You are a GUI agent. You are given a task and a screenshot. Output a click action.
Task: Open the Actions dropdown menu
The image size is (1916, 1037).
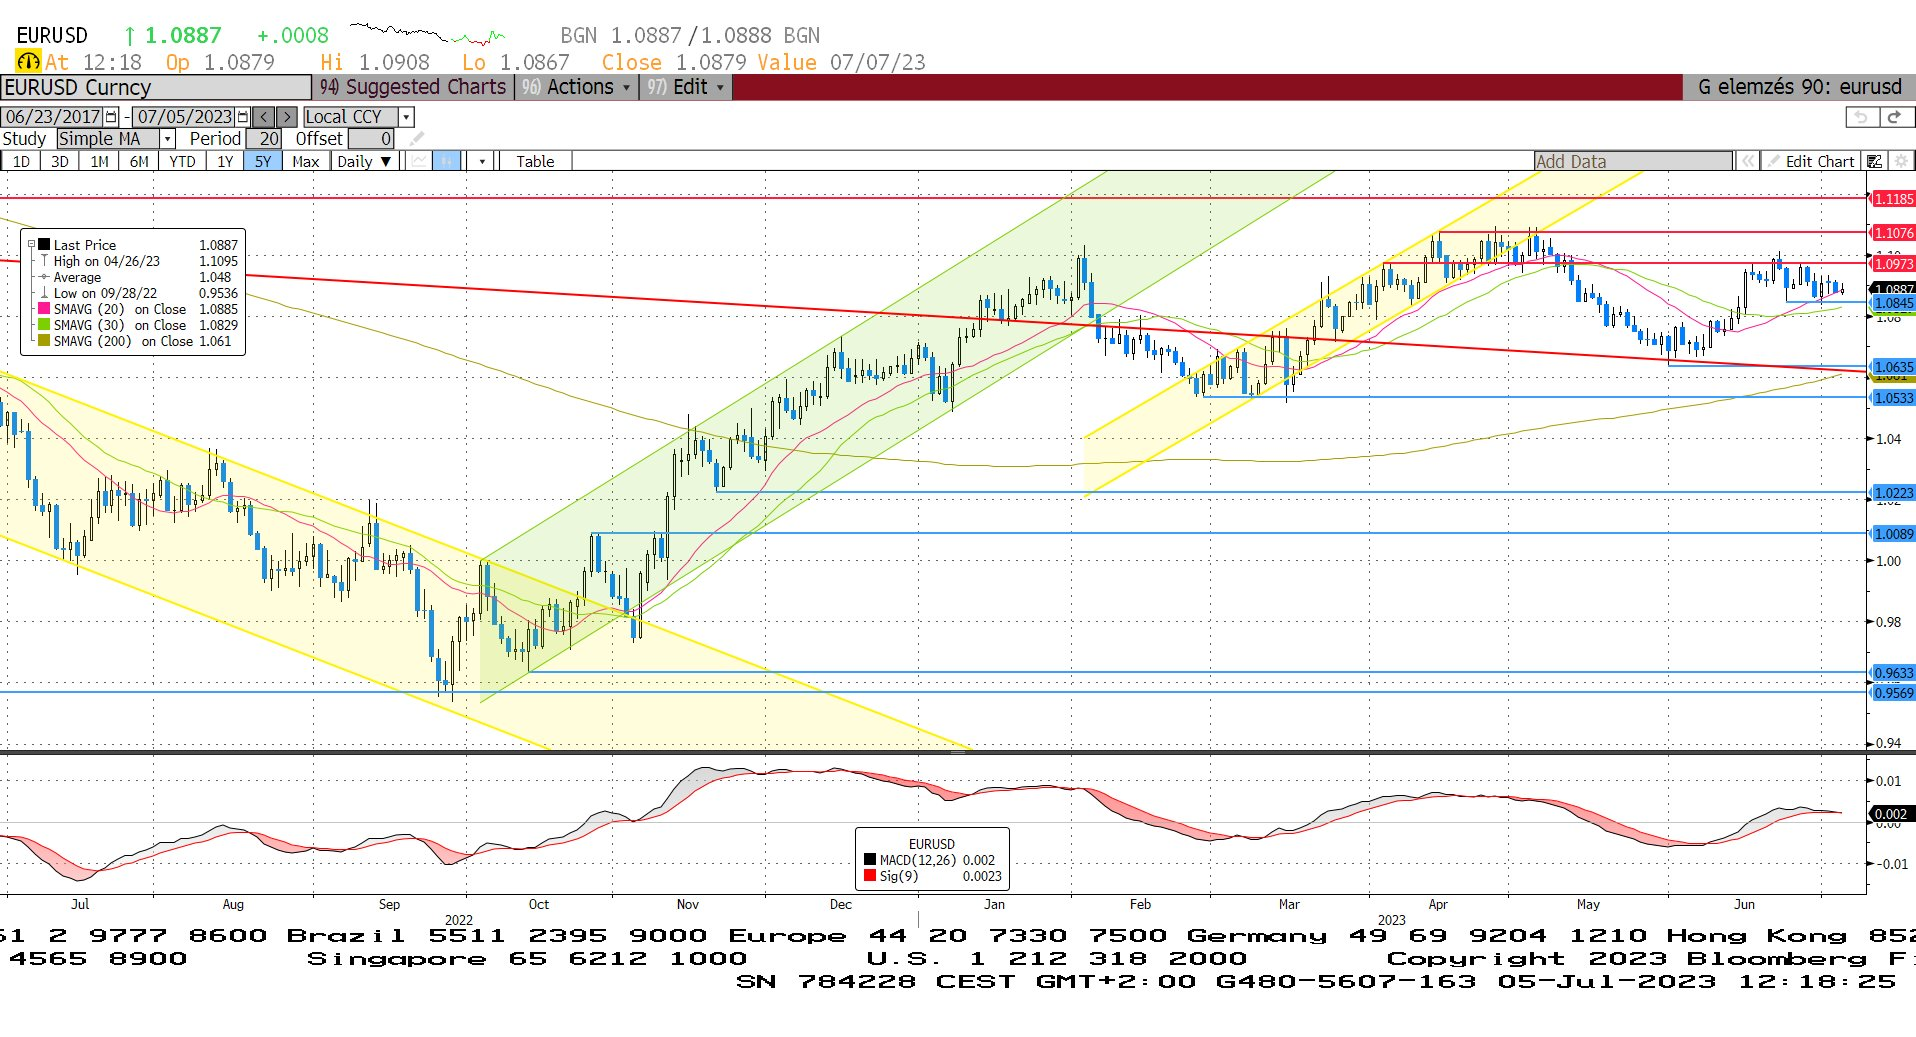(x=576, y=87)
